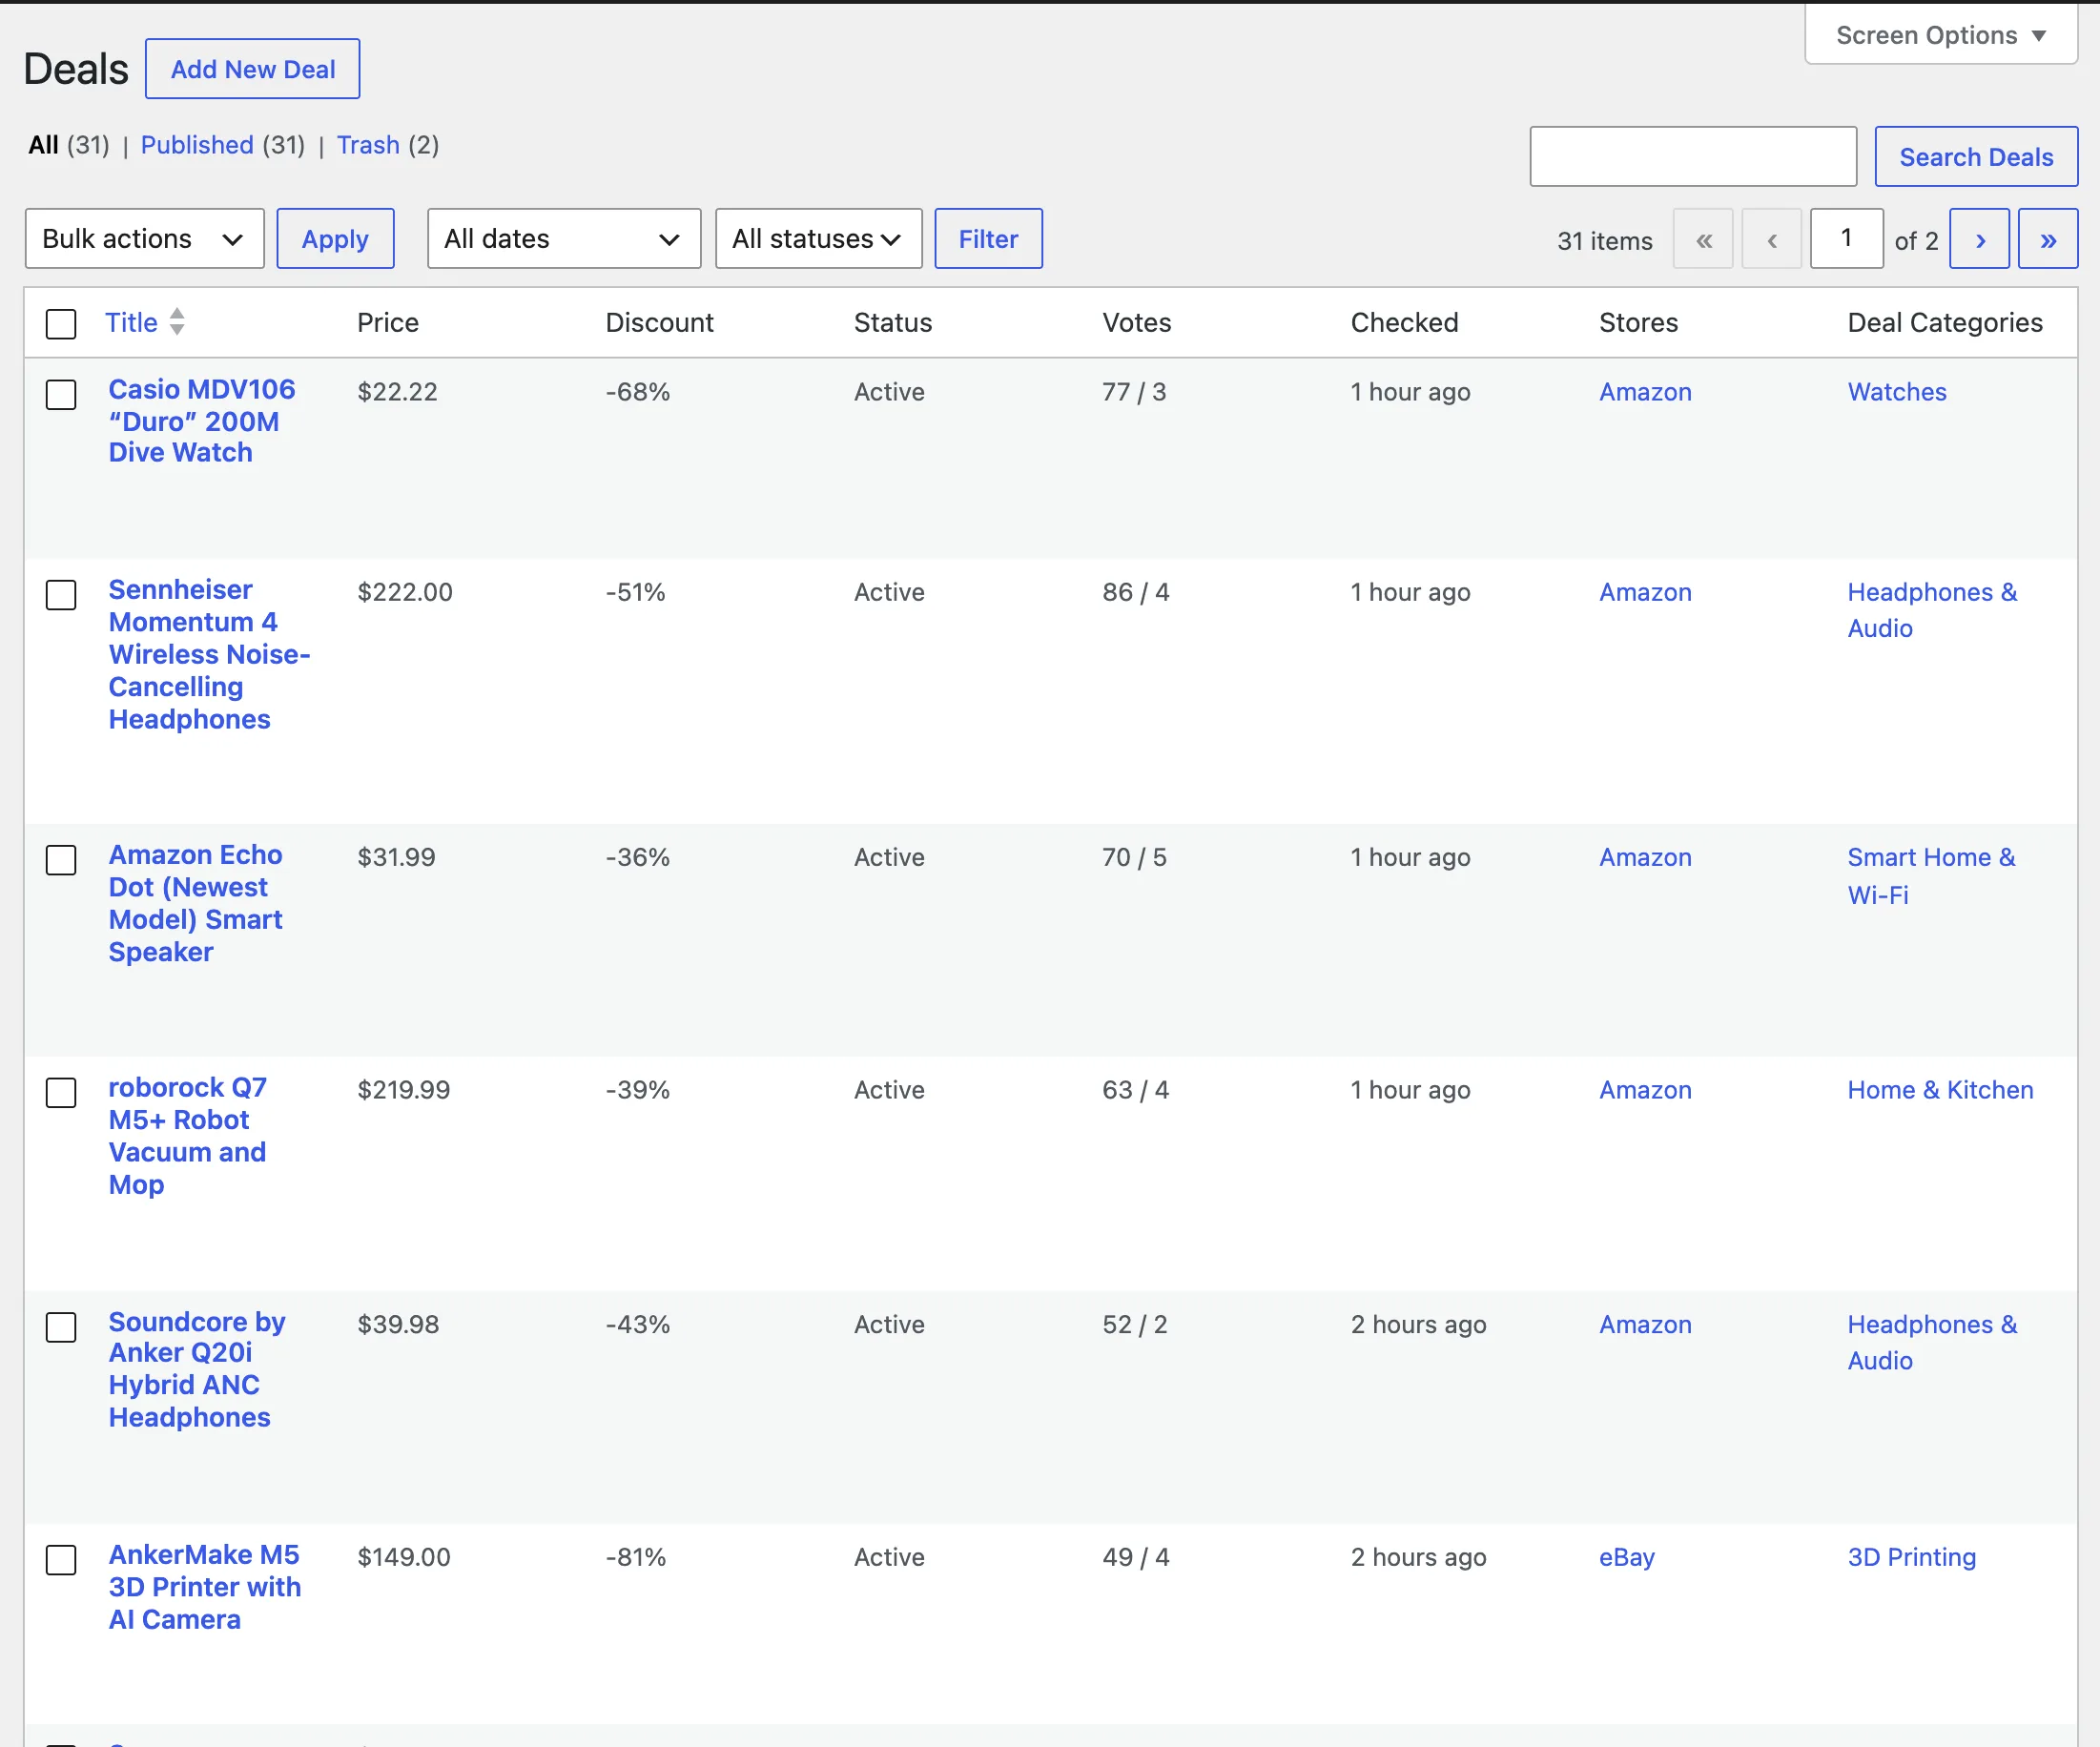Open the Trash deals view
The image size is (2100, 1747).
click(x=368, y=145)
